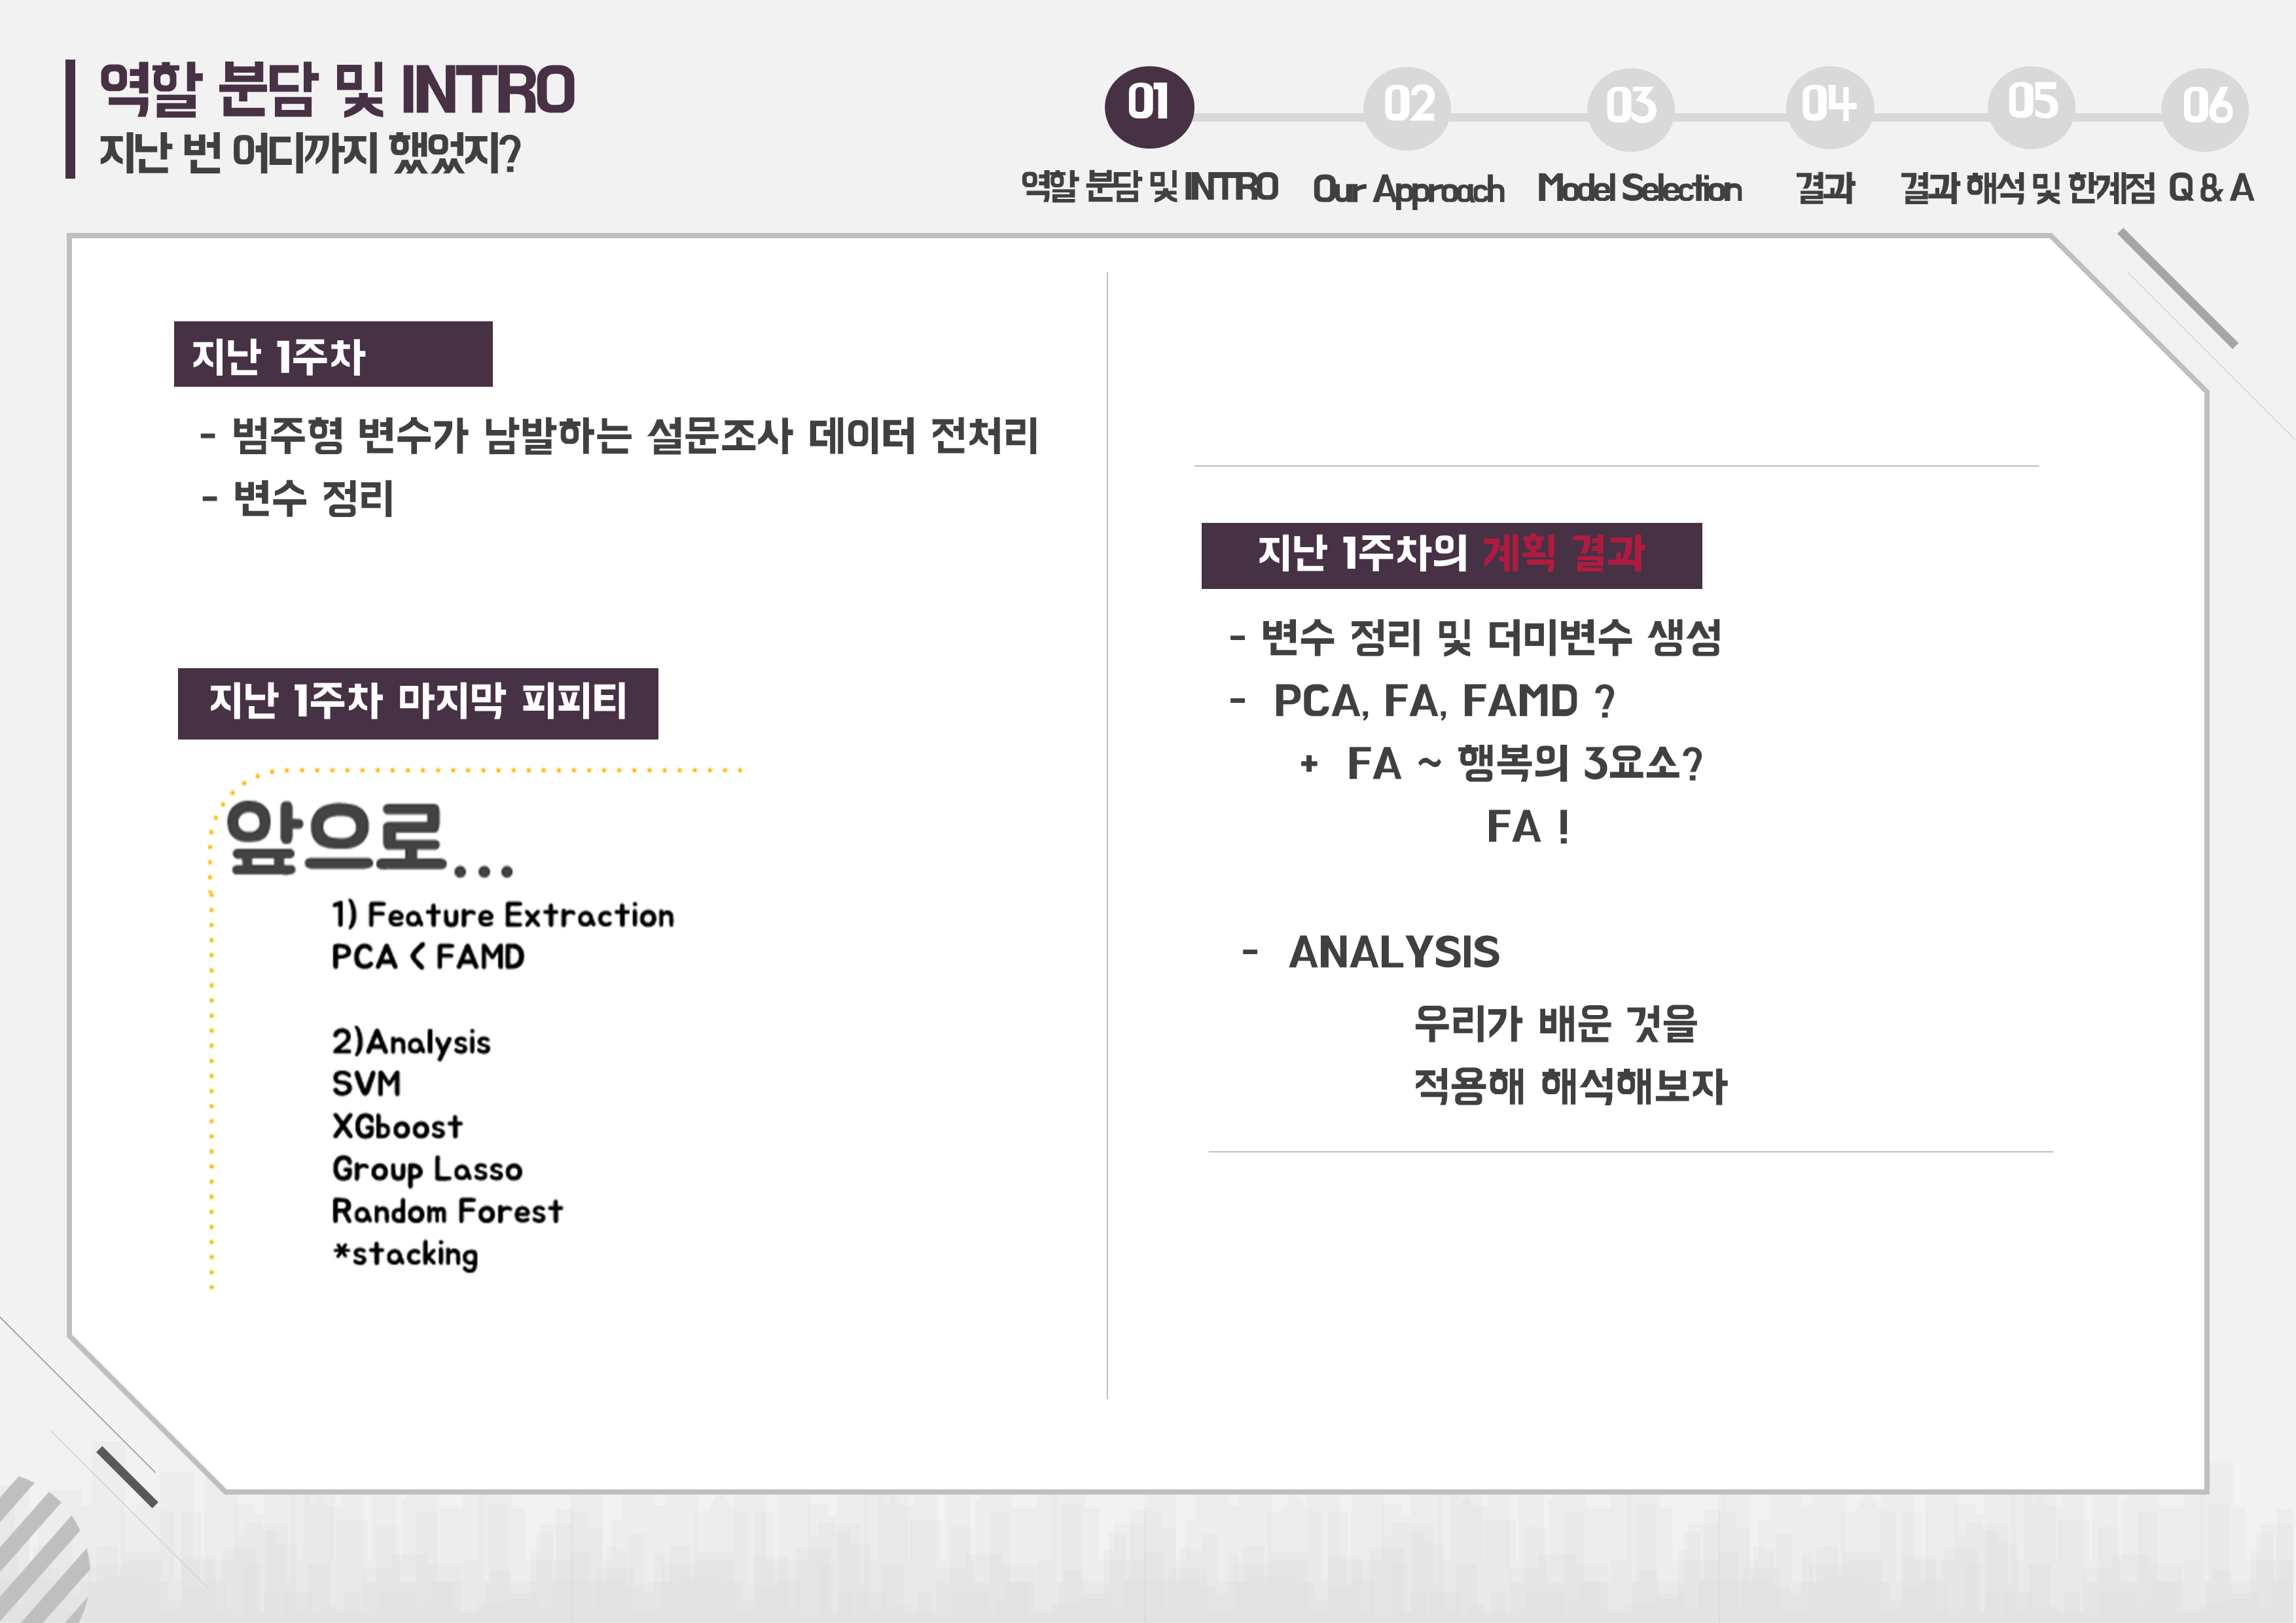Click step circle 03 in progress bar
The image size is (2296, 1623).
(x=1630, y=108)
